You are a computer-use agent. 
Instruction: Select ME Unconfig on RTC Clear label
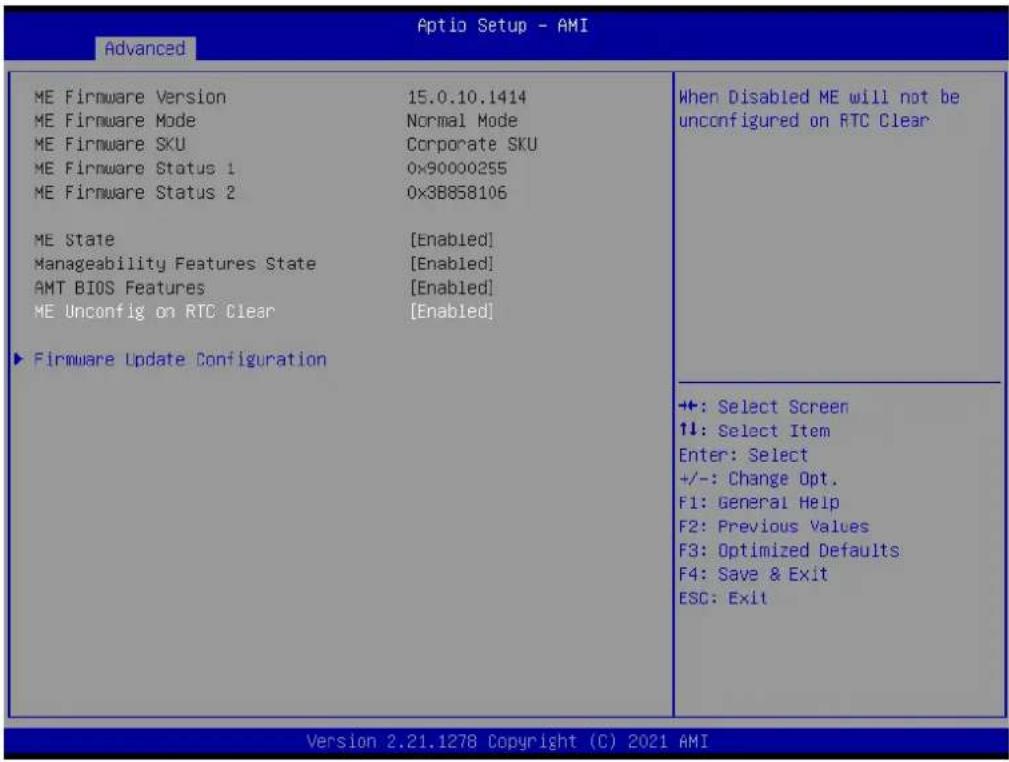[x=154, y=311]
